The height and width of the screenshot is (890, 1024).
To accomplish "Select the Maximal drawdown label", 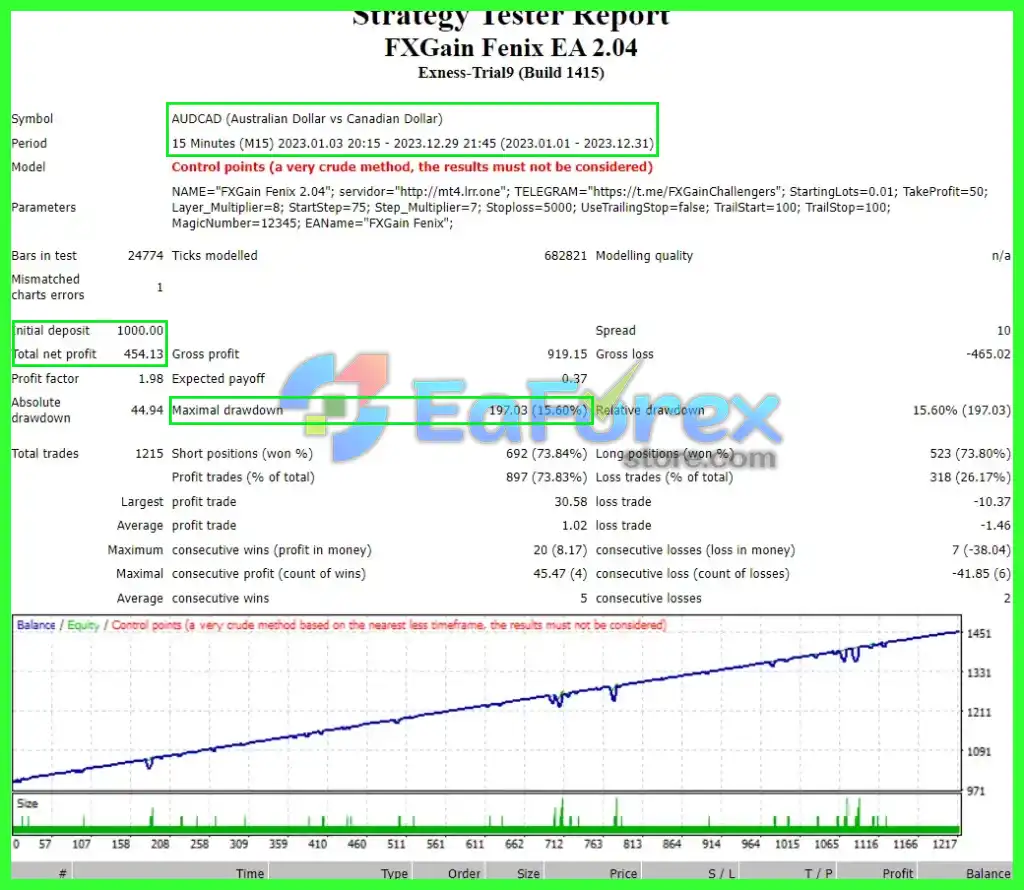I will [x=227, y=410].
